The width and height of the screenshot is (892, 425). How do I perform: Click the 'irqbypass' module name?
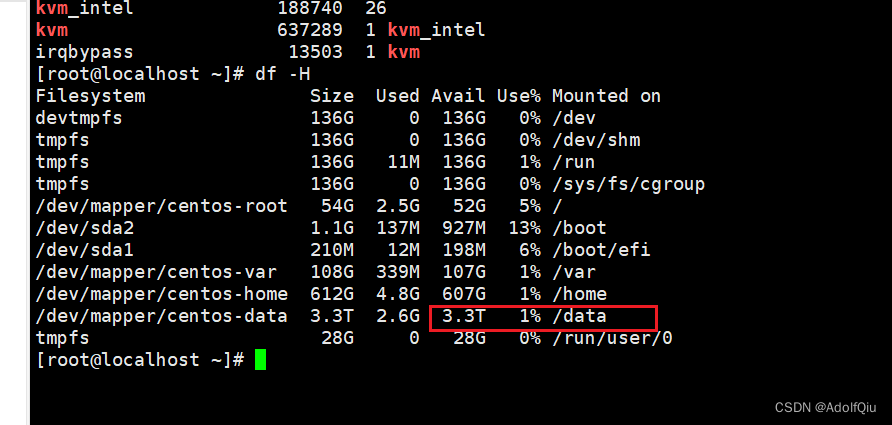[85, 52]
